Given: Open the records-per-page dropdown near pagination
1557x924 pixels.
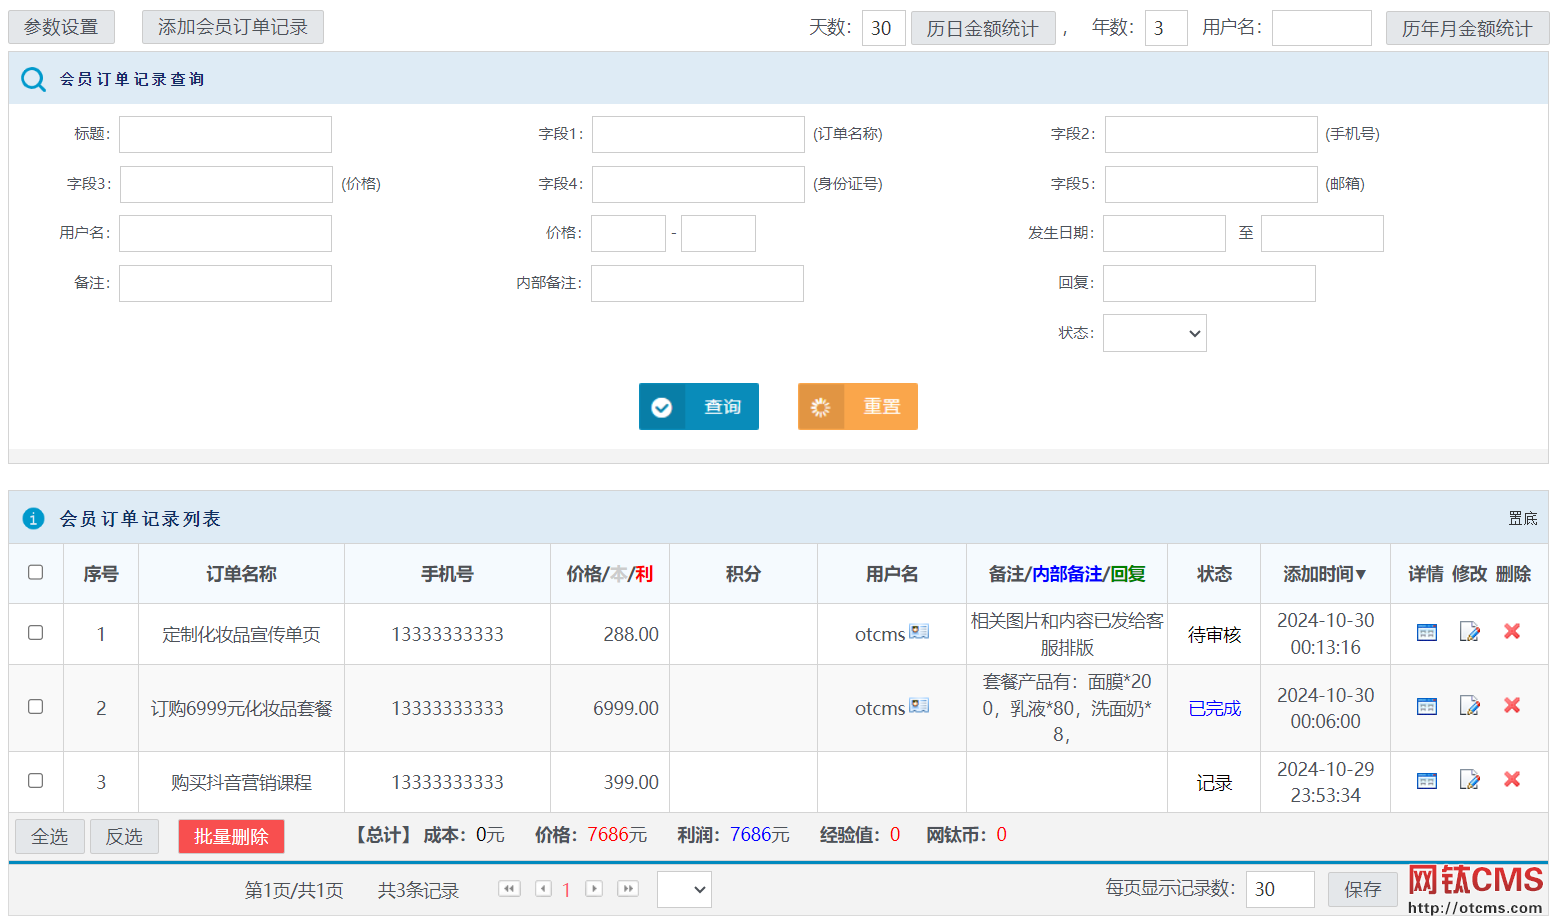Looking at the screenshot, I should [x=684, y=889].
